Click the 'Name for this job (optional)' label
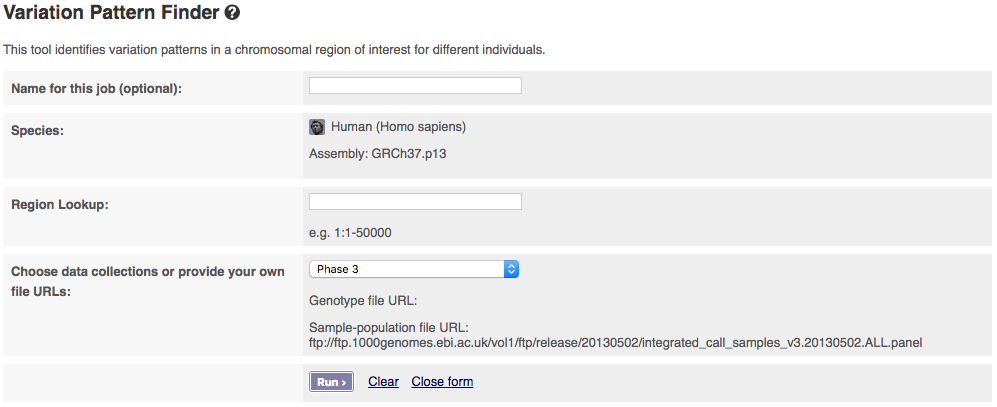The height and width of the screenshot is (407, 997). pos(96,89)
